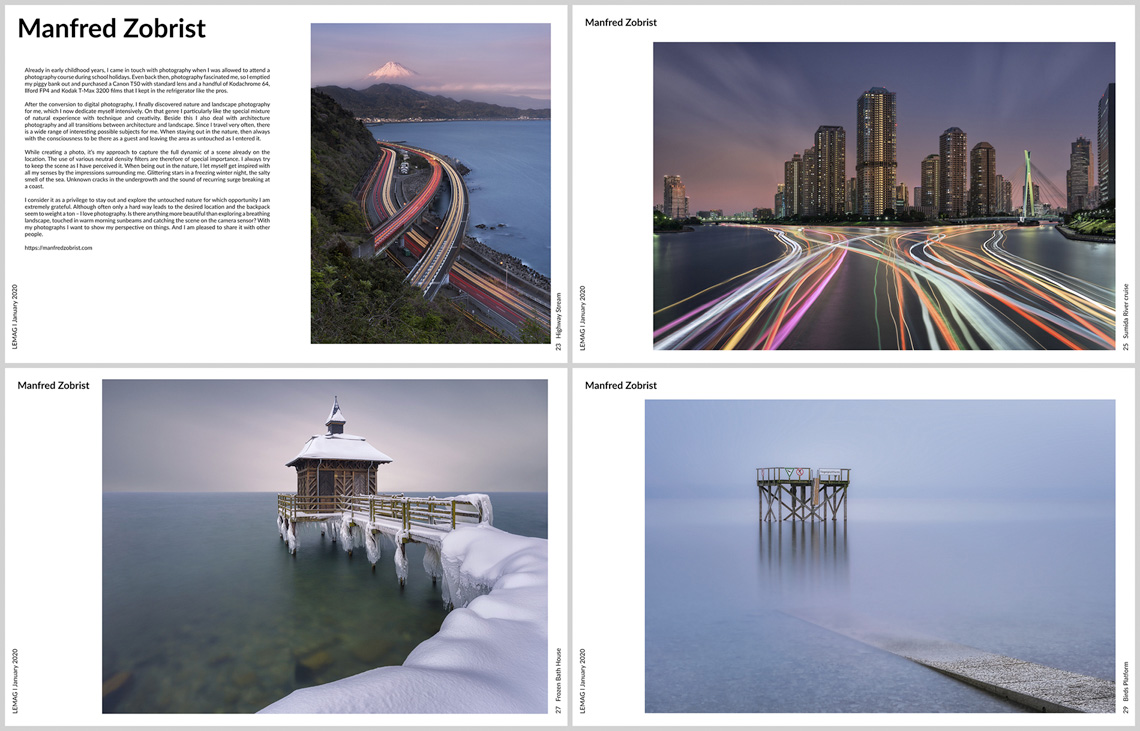View the Frozen Bath House photo
The width and height of the screenshot is (1140, 731).
click(x=325, y=546)
